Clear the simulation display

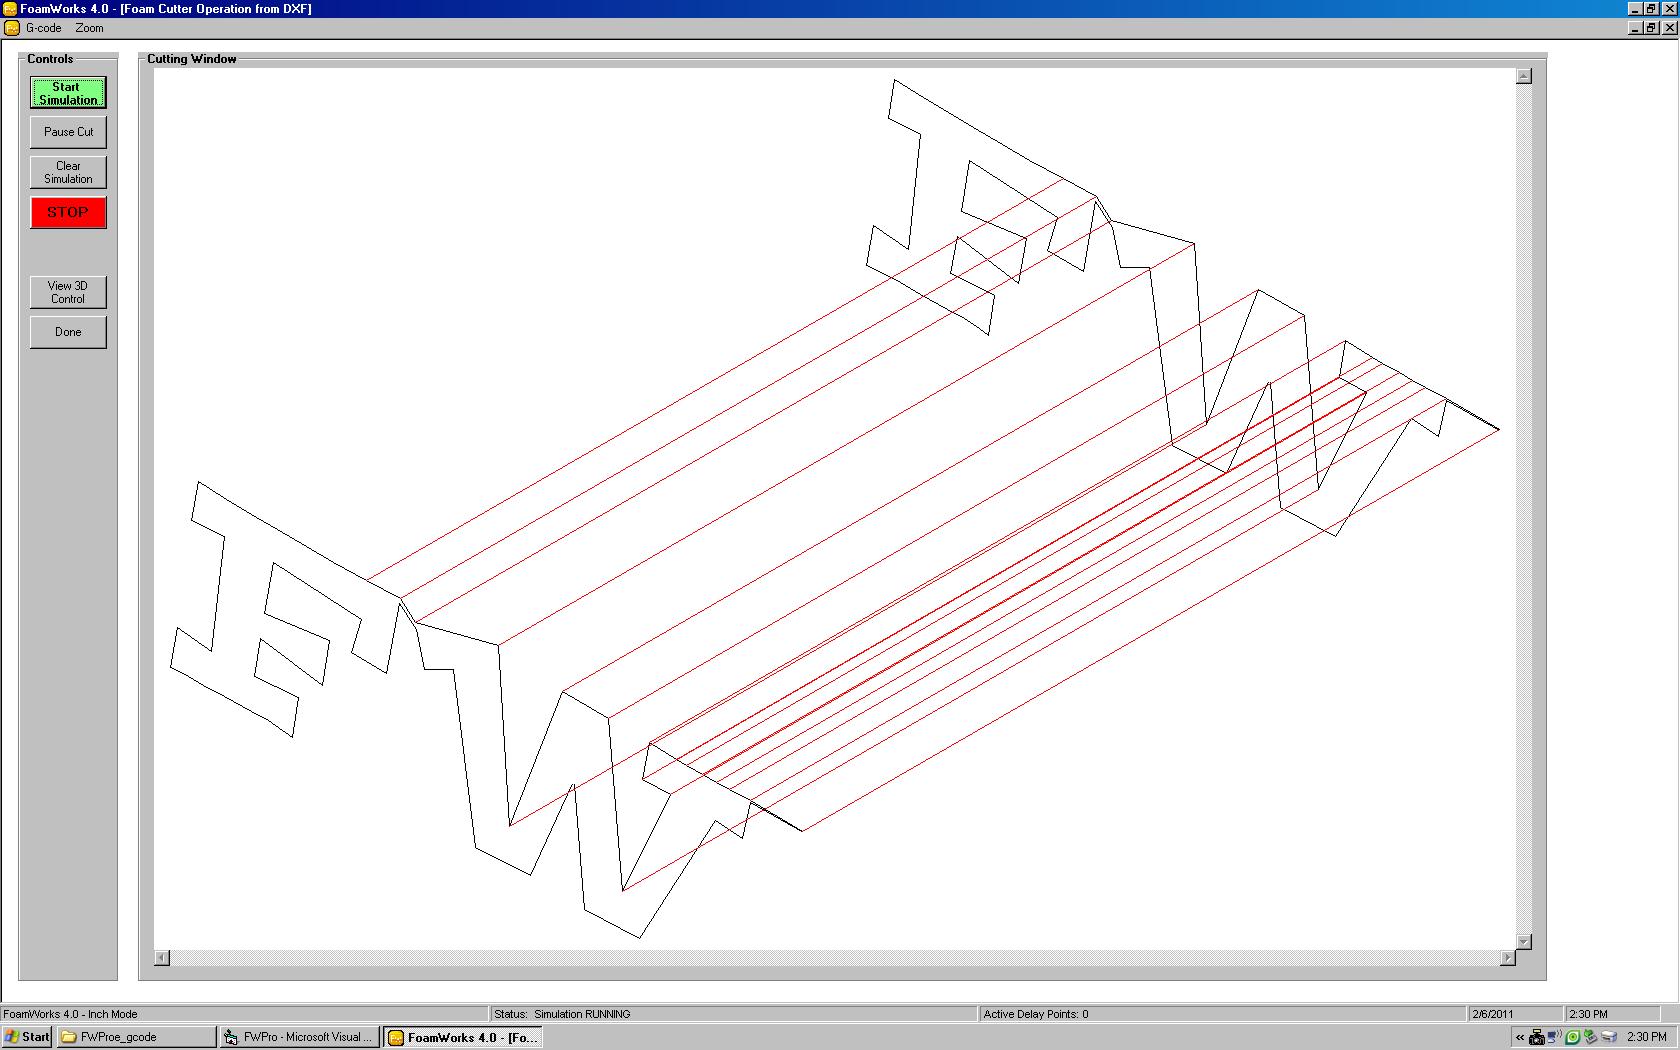tap(67, 172)
